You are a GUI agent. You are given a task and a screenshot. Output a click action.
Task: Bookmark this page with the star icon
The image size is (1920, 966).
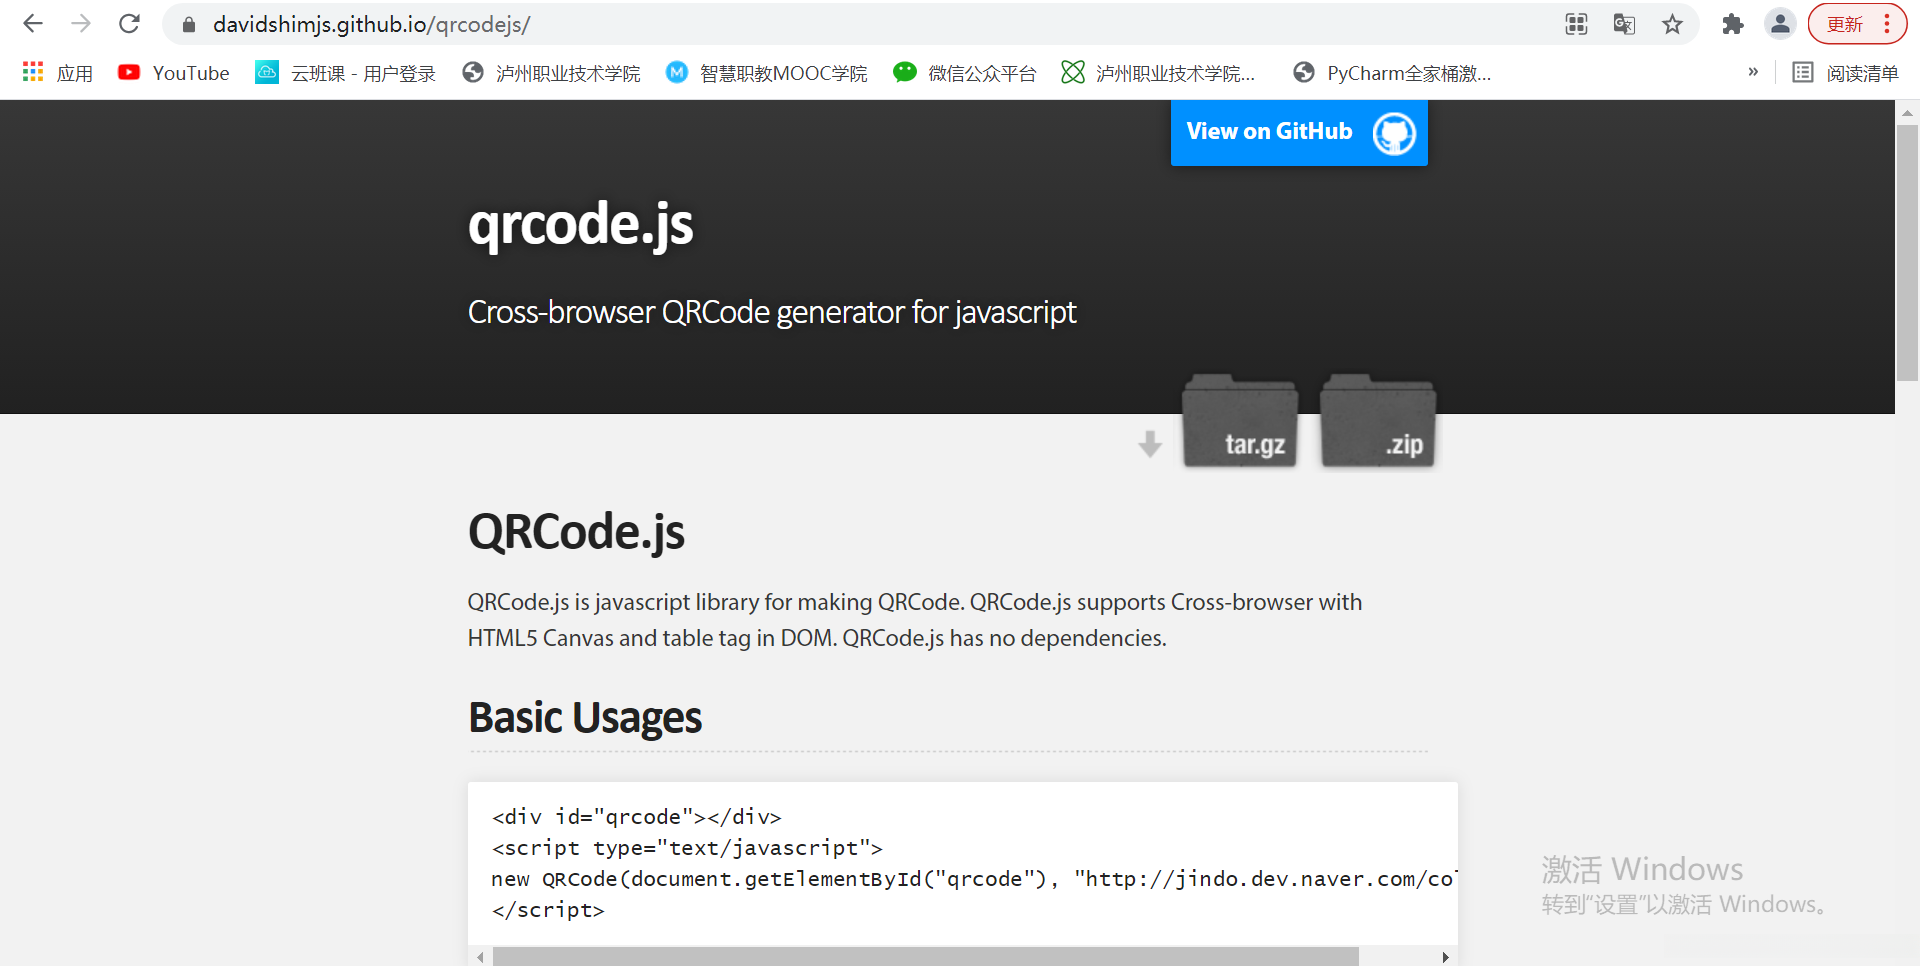point(1672,25)
